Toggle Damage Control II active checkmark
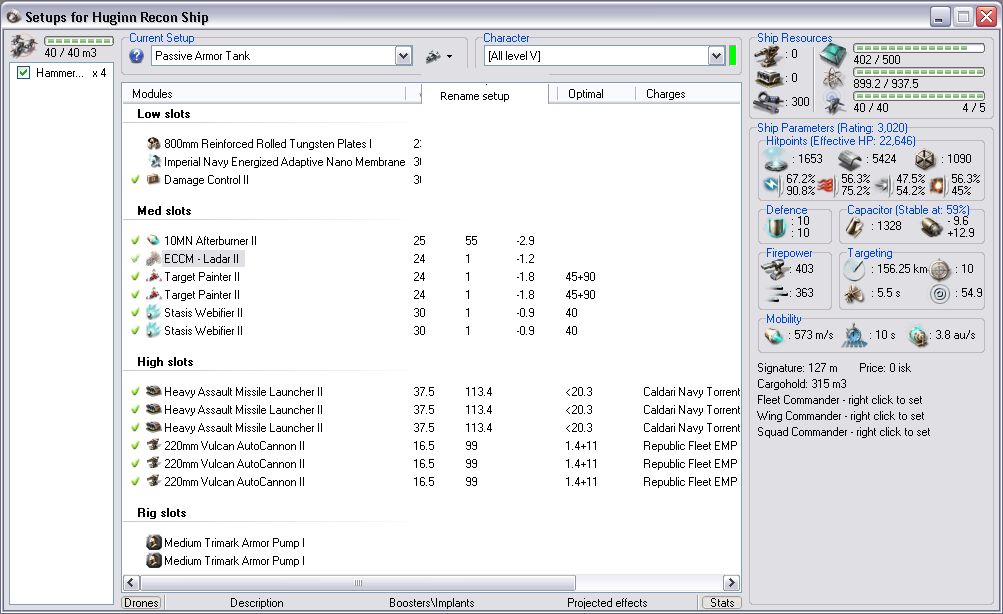Viewport: 1003px width, 614px height. [x=135, y=179]
